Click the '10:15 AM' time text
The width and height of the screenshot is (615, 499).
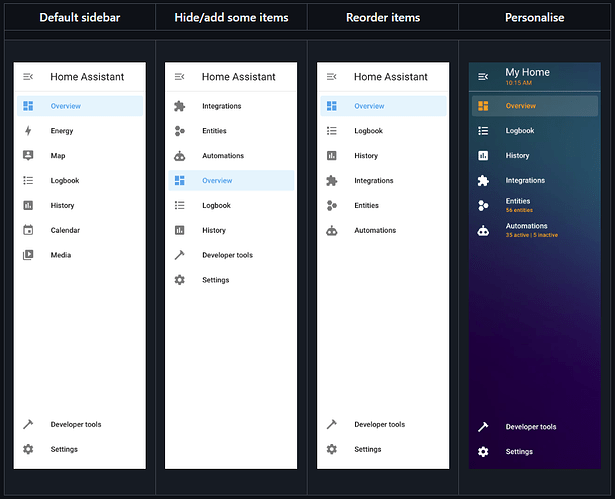(x=519, y=83)
